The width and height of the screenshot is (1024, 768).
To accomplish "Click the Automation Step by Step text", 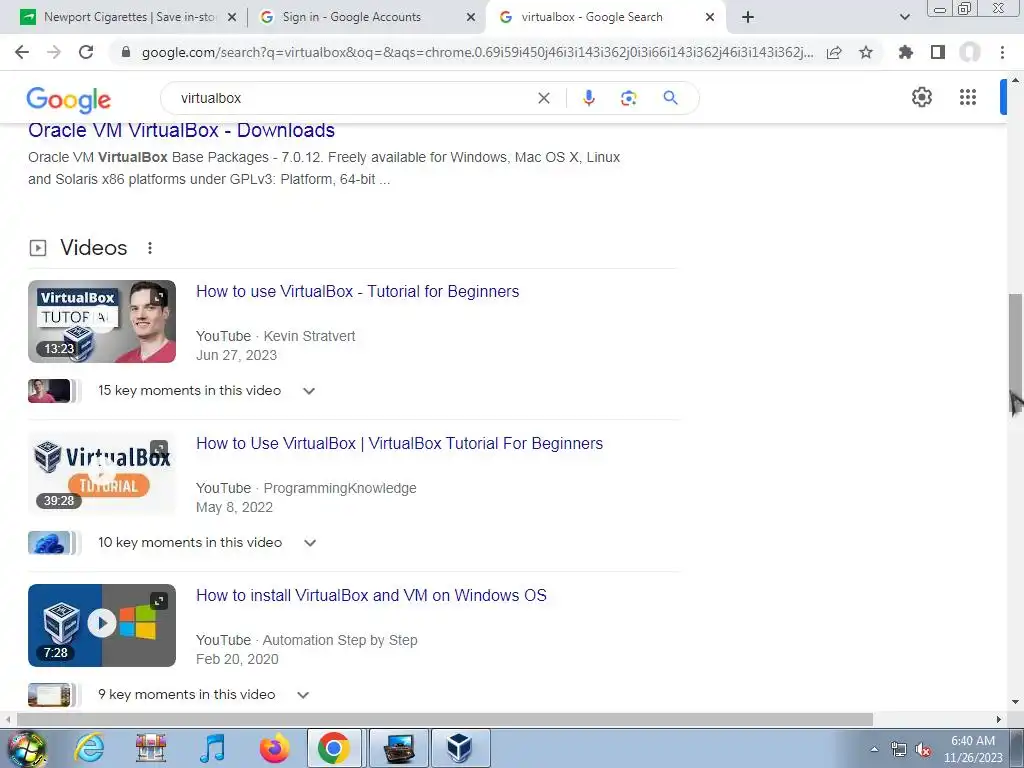I will [x=340, y=641].
